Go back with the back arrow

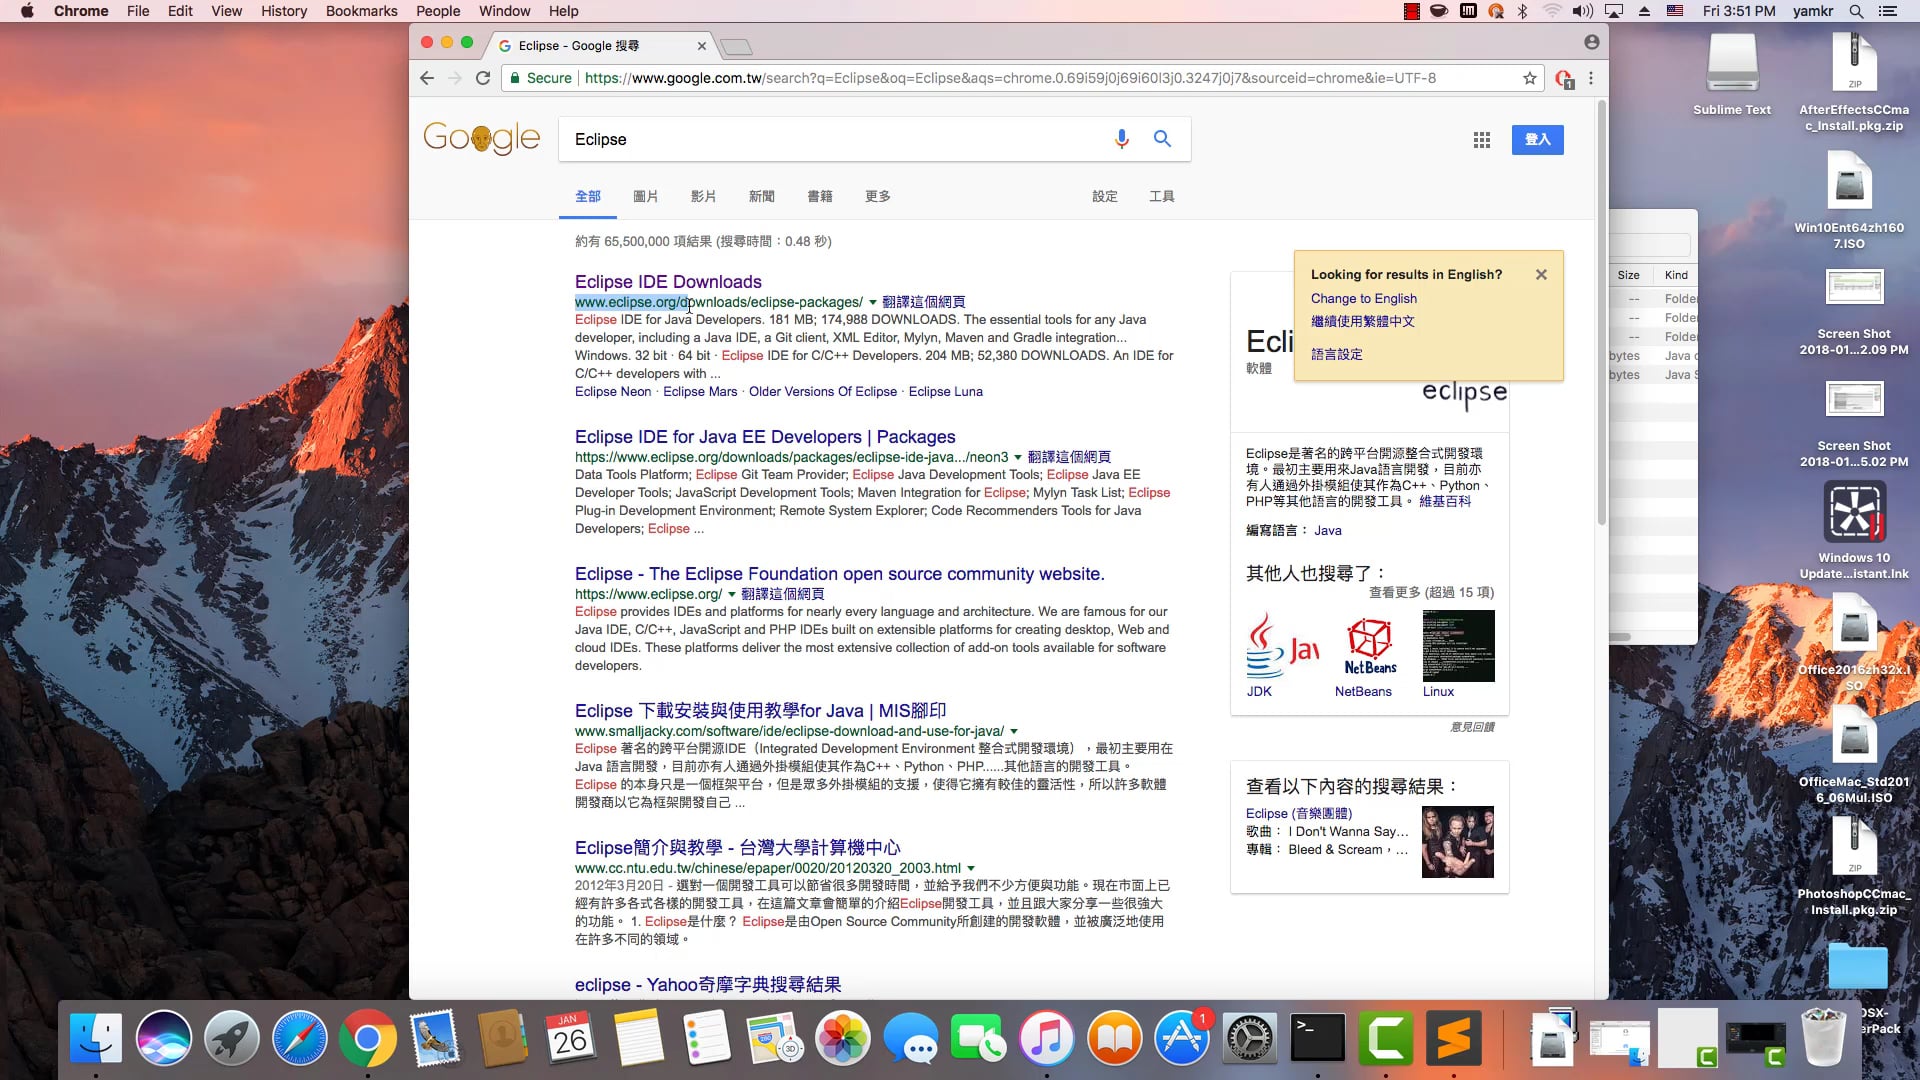[427, 78]
